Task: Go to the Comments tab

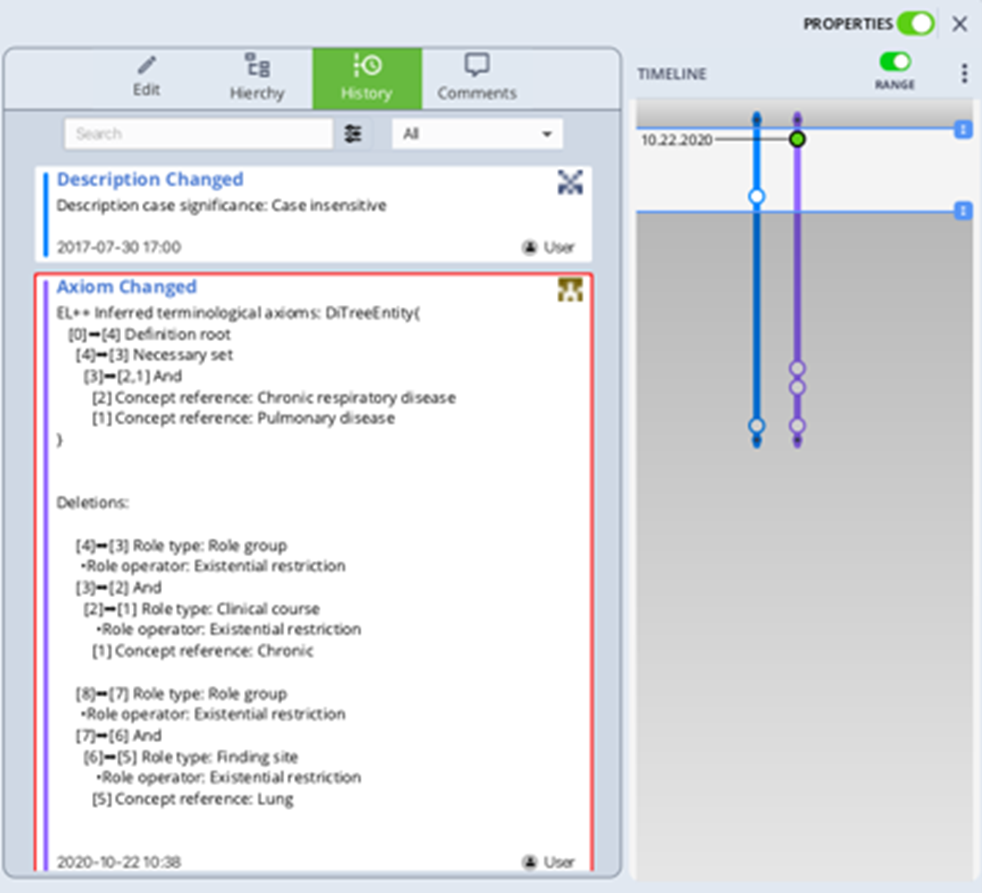Action: [477, 78]
